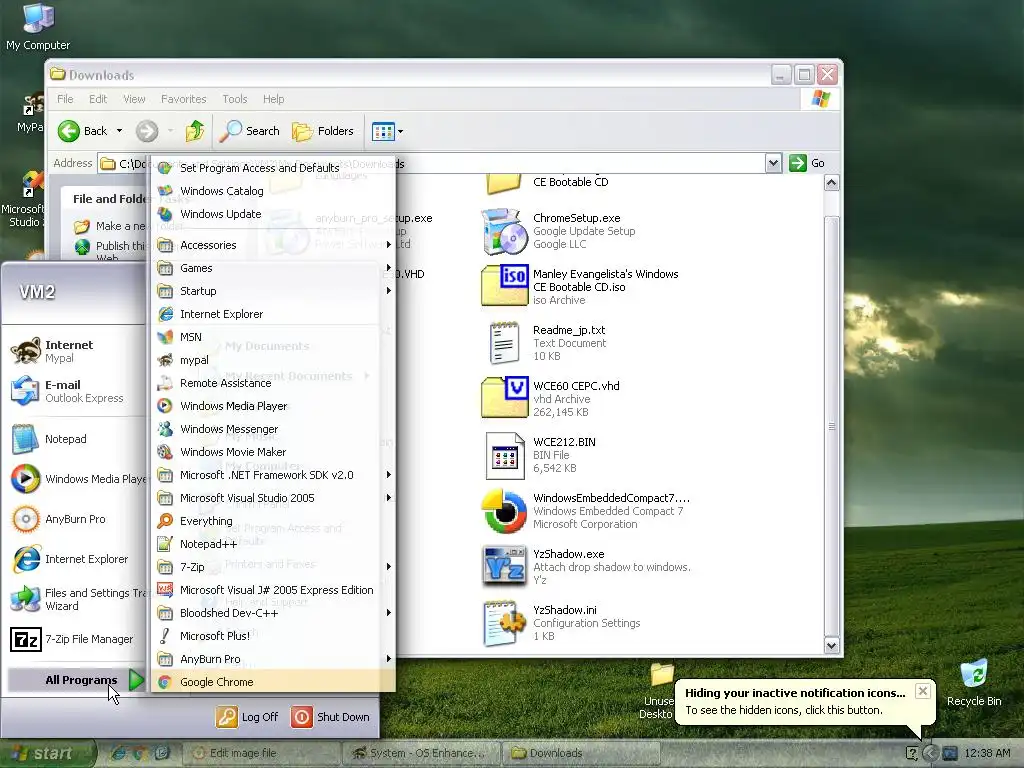Expand the 7-Zip programs submenu

point(273,567)
